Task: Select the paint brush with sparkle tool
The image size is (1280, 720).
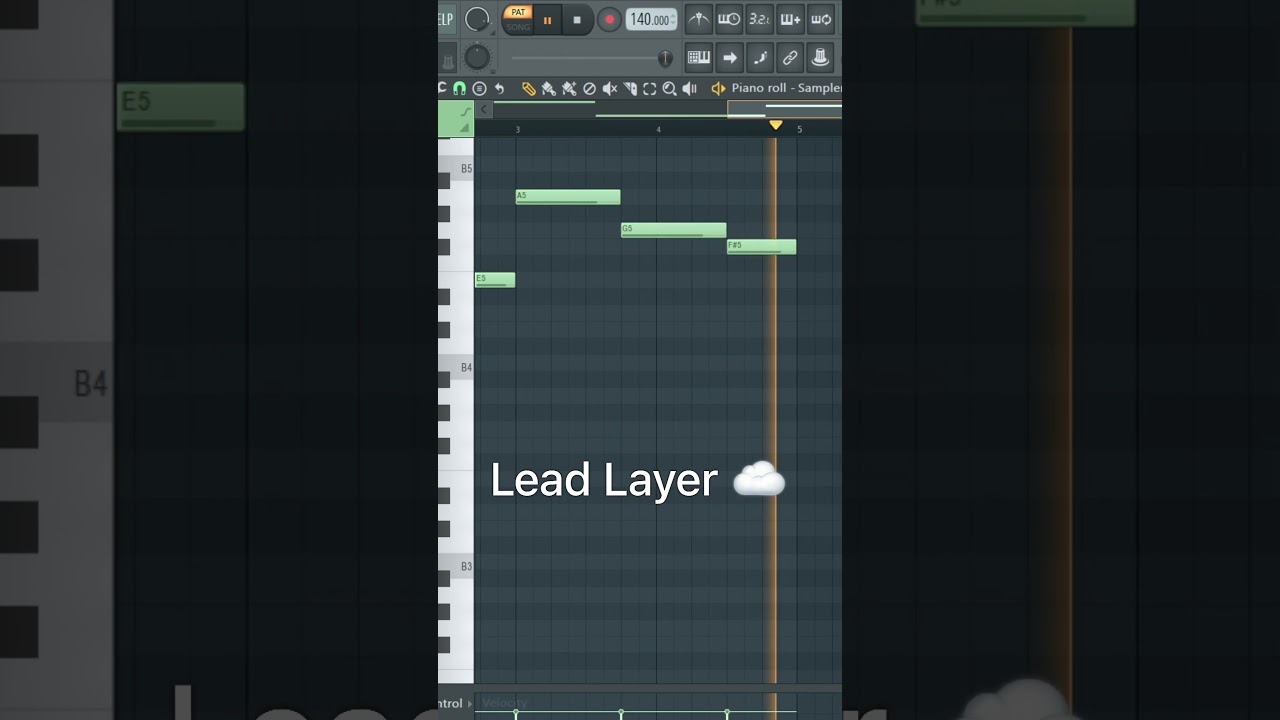Action: click(569, 88)
